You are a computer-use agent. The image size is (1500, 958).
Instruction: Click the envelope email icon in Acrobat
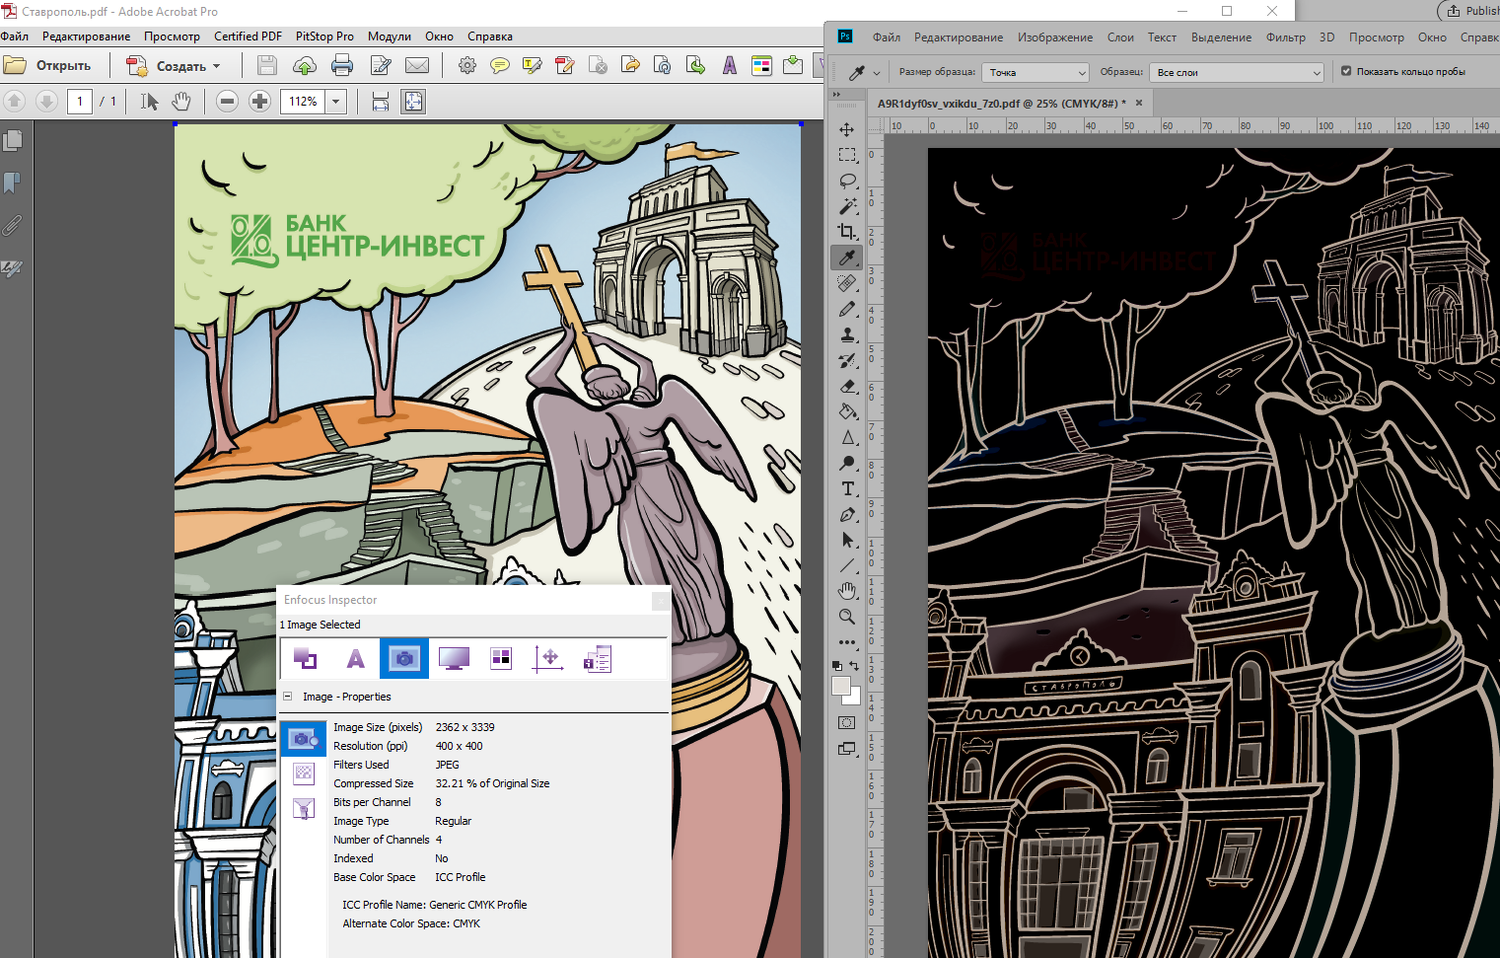417,66
